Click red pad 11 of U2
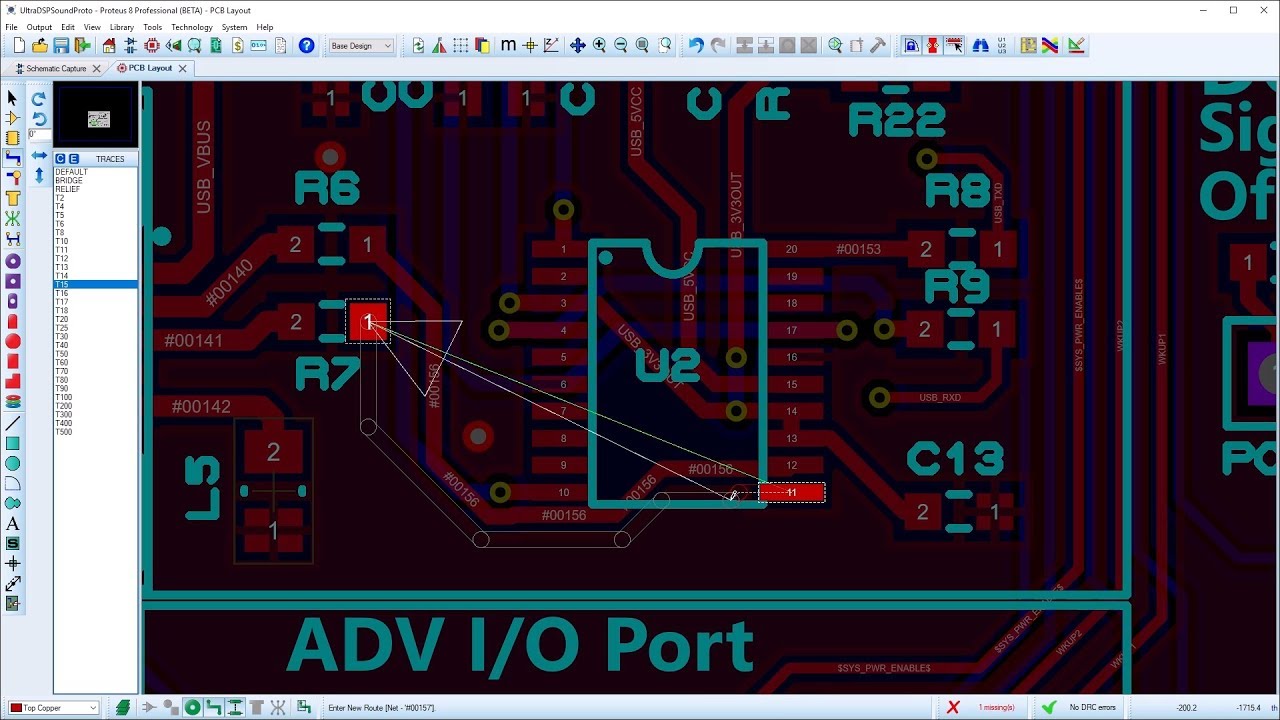1280x720 pixels. pyautogui.click(x=791, y=492)
